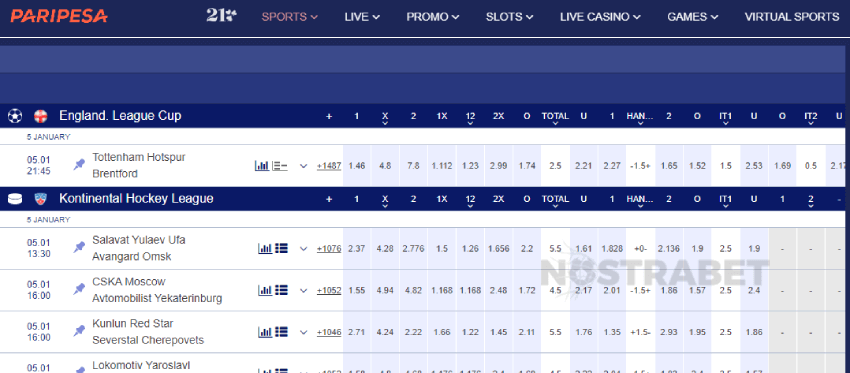Select 2X odds 2.99 for Tottenham match

click(x=499, y=166)
